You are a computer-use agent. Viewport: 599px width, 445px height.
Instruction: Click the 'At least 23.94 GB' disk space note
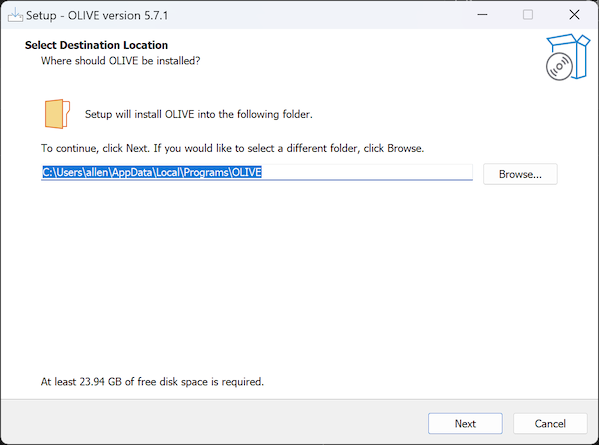click(152, 382)
